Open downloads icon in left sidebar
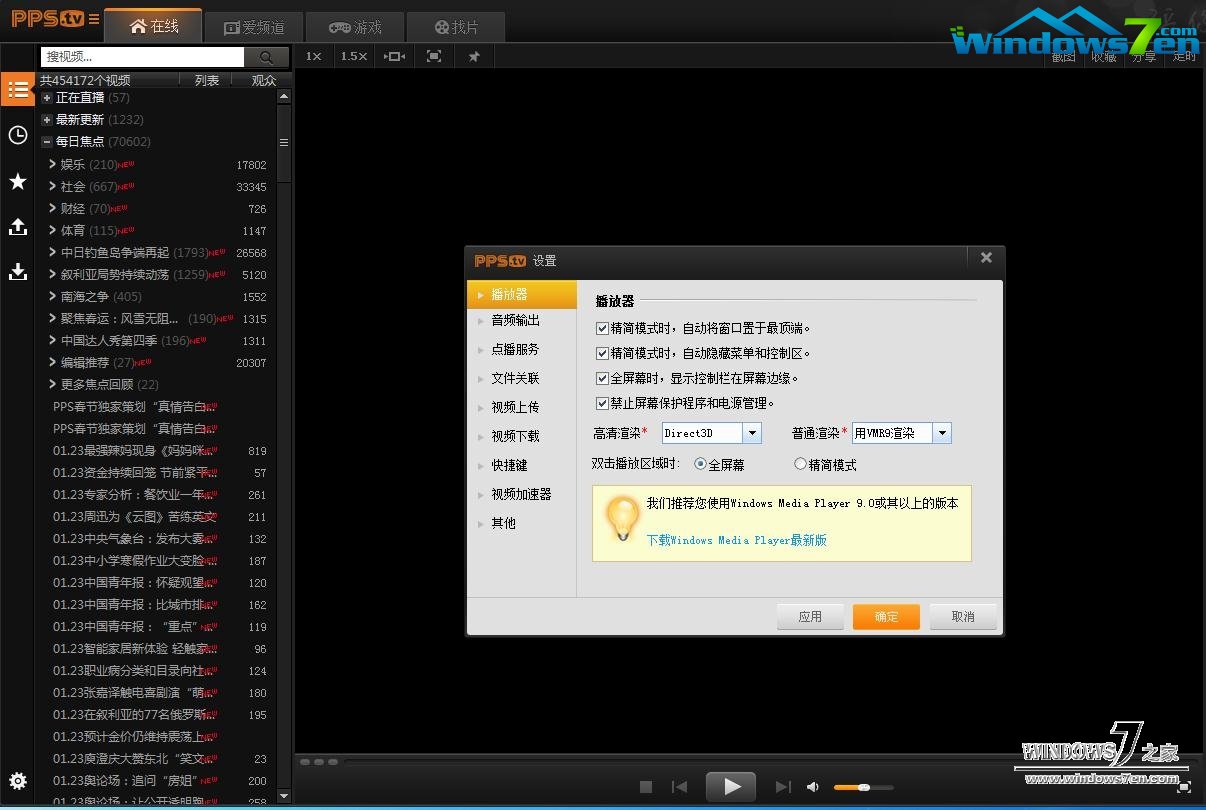Image resolution: width=1206 pixels, height=810 pixels. click(x=18, y=271)
